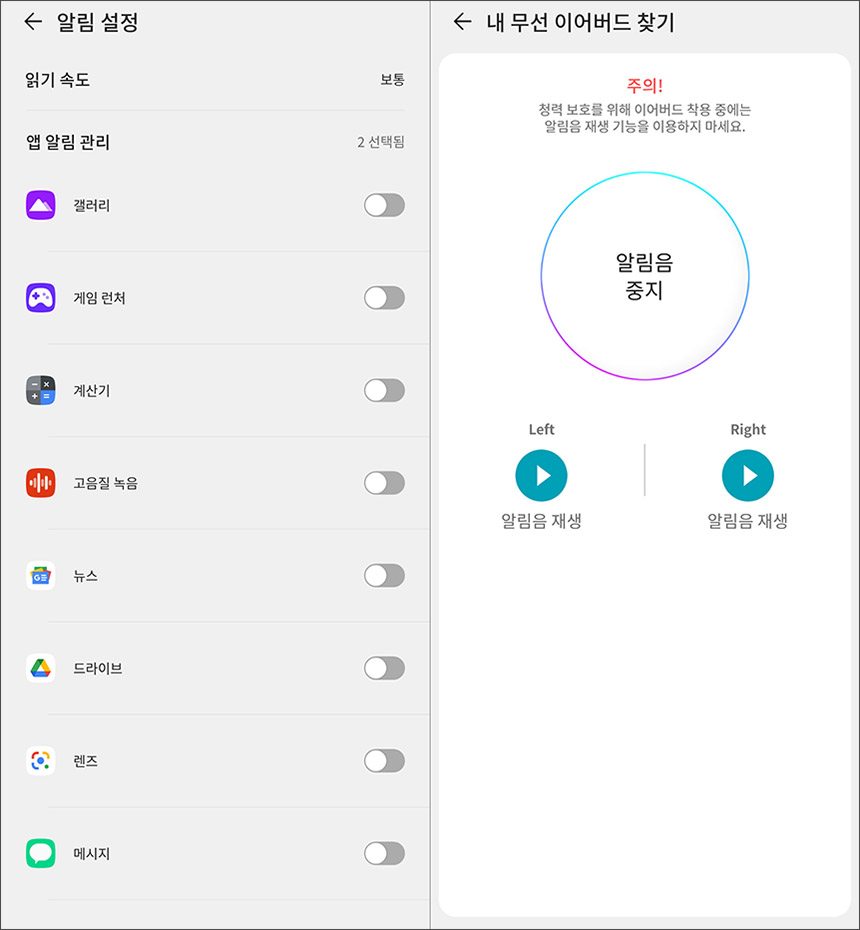Enable notifications for 갤러리
Screen dimensions: 860x930
384,205
